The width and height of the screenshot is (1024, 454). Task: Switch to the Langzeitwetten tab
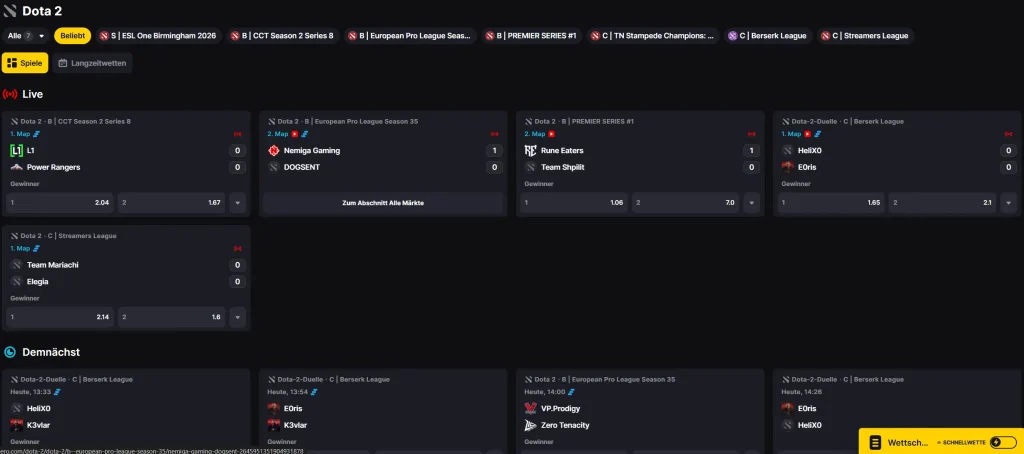(x=91, y=63)
